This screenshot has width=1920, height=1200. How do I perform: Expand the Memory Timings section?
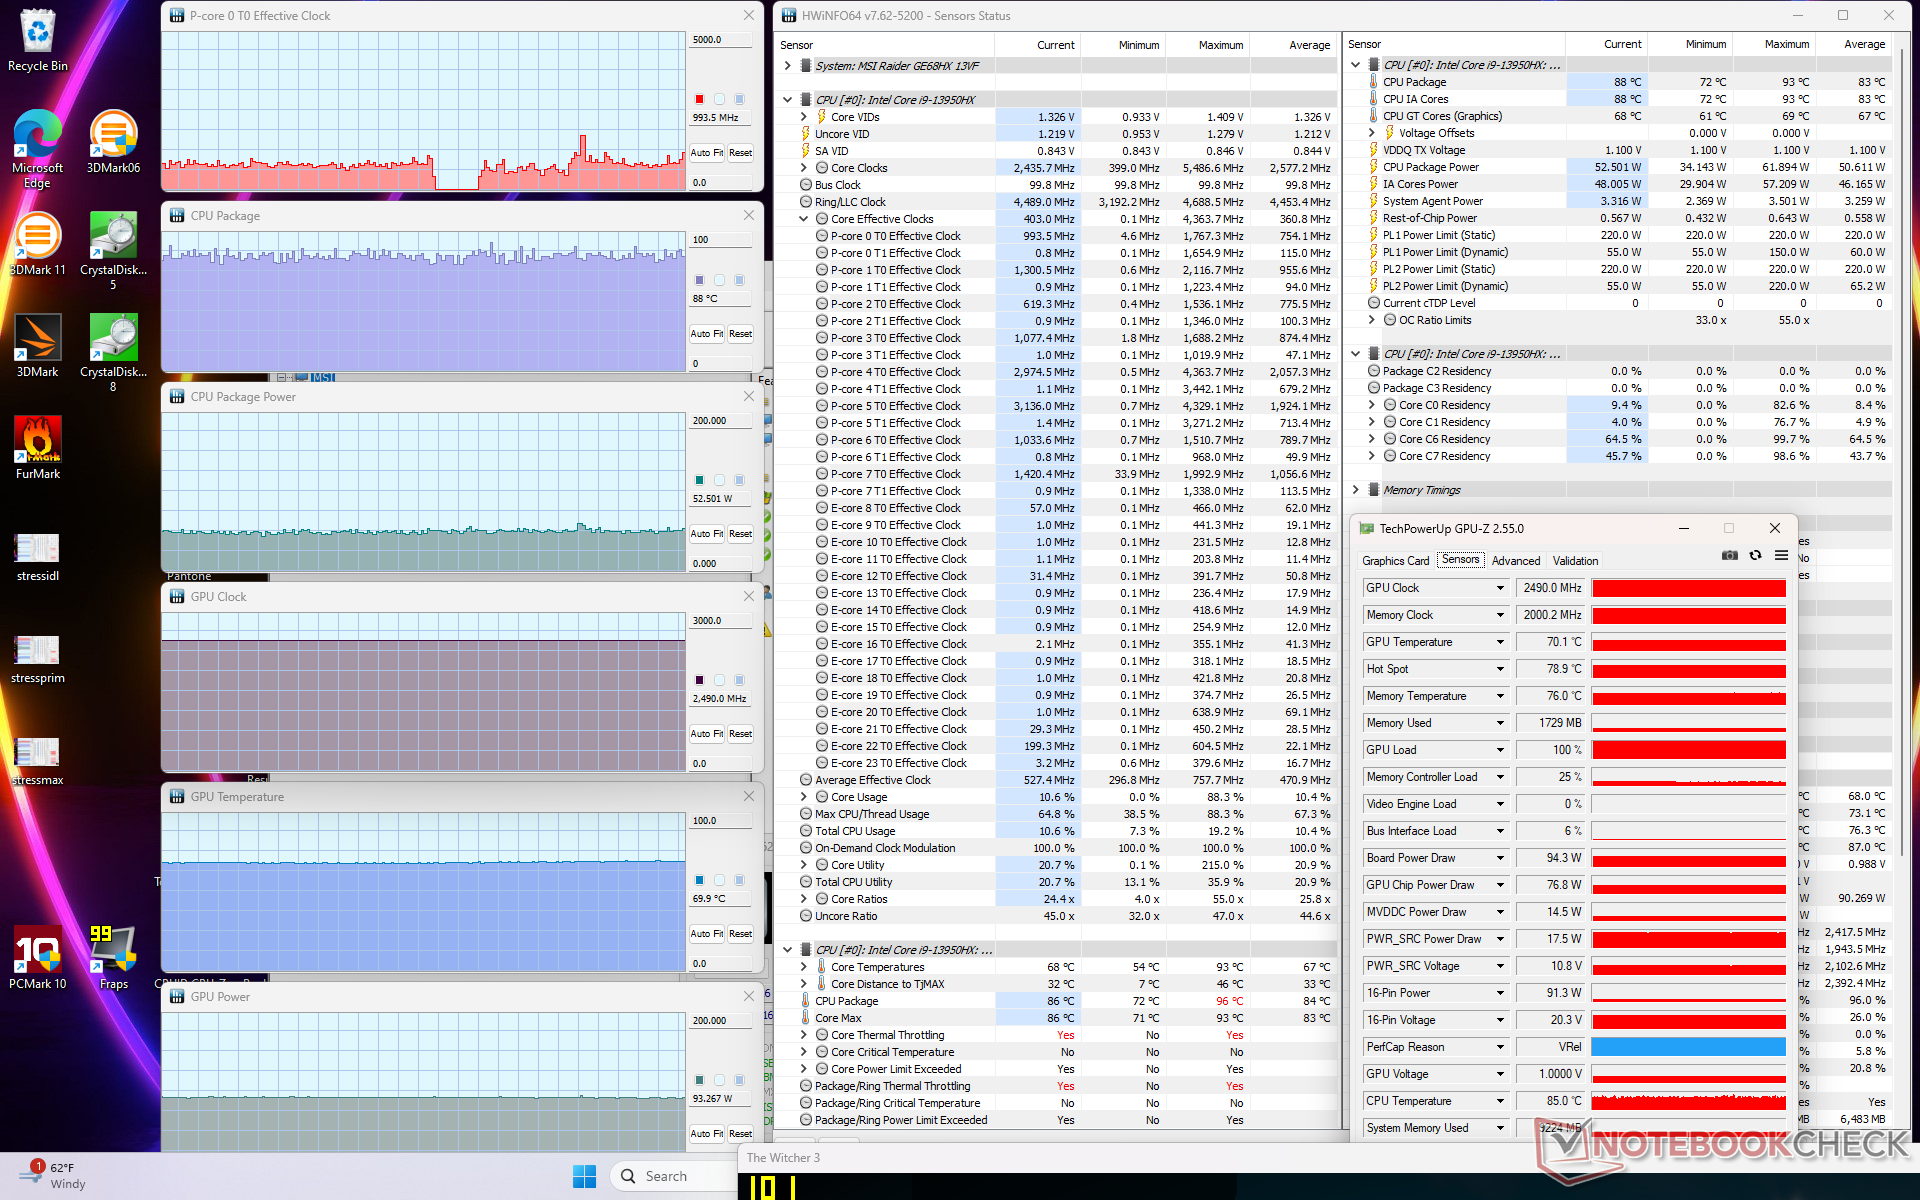click(x=1355, y=490)
